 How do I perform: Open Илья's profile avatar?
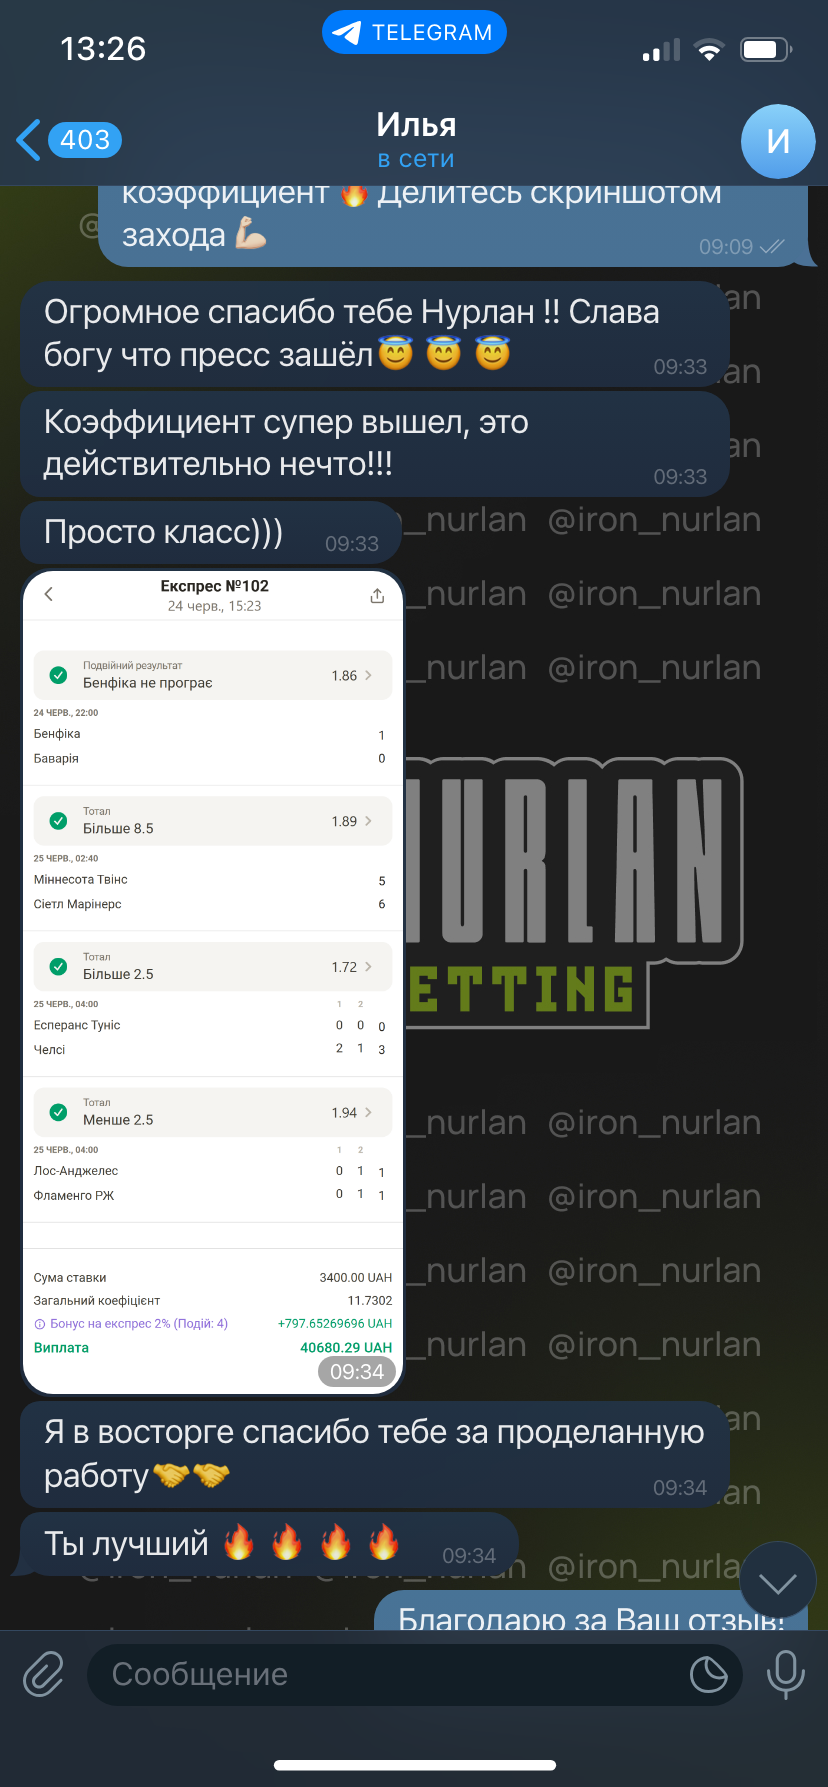pyautogui.click(x=778, y=141)
